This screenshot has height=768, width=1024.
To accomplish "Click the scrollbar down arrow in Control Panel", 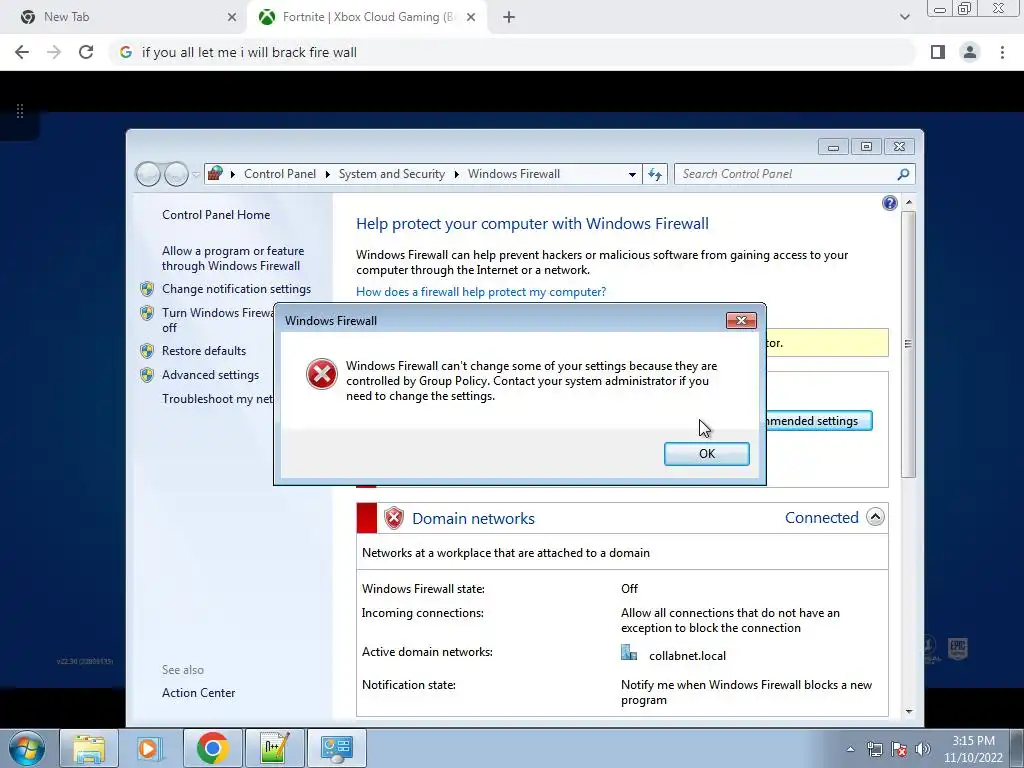I will (x=908, y=712).
